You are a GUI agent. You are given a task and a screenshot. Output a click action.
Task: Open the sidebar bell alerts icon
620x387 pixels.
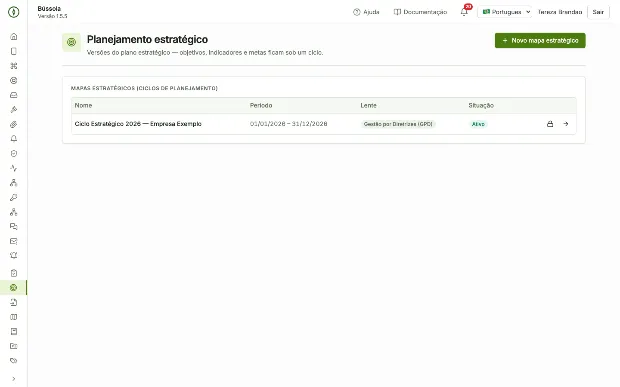pos(13,139)
